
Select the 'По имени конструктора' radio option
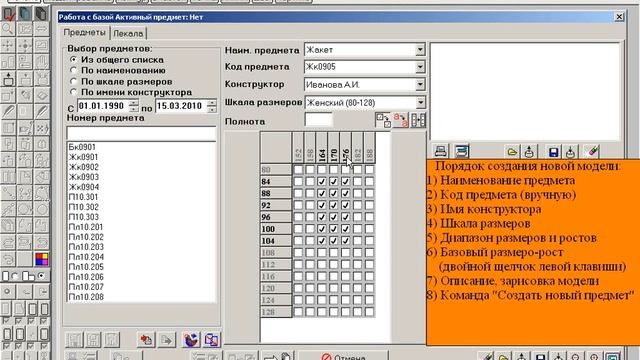coord(73,92)
